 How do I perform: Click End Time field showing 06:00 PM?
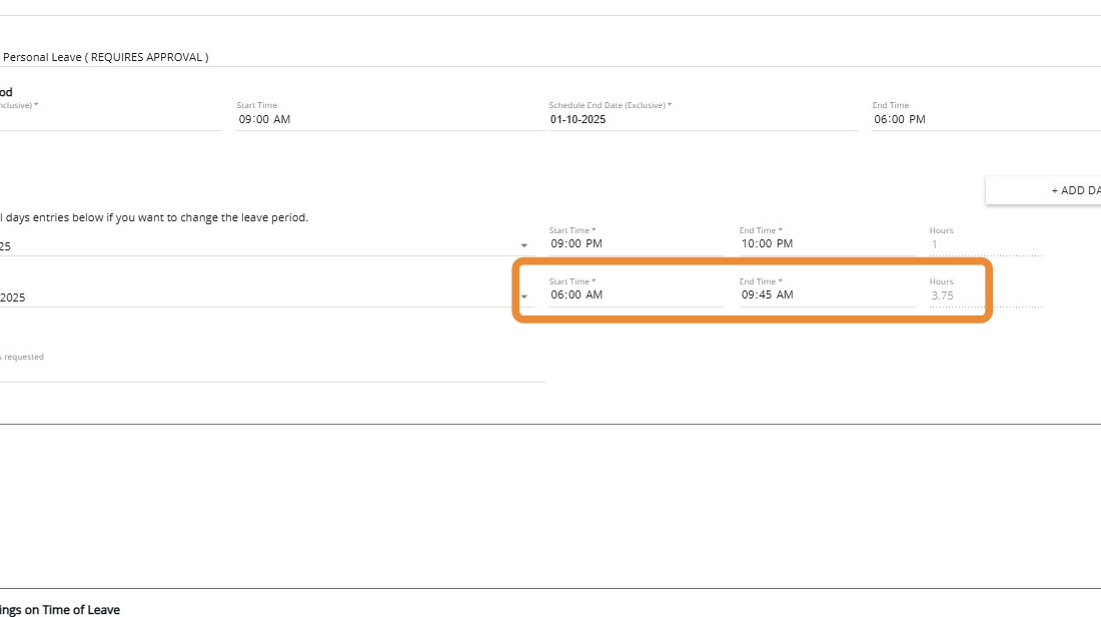tap(985, 119)
